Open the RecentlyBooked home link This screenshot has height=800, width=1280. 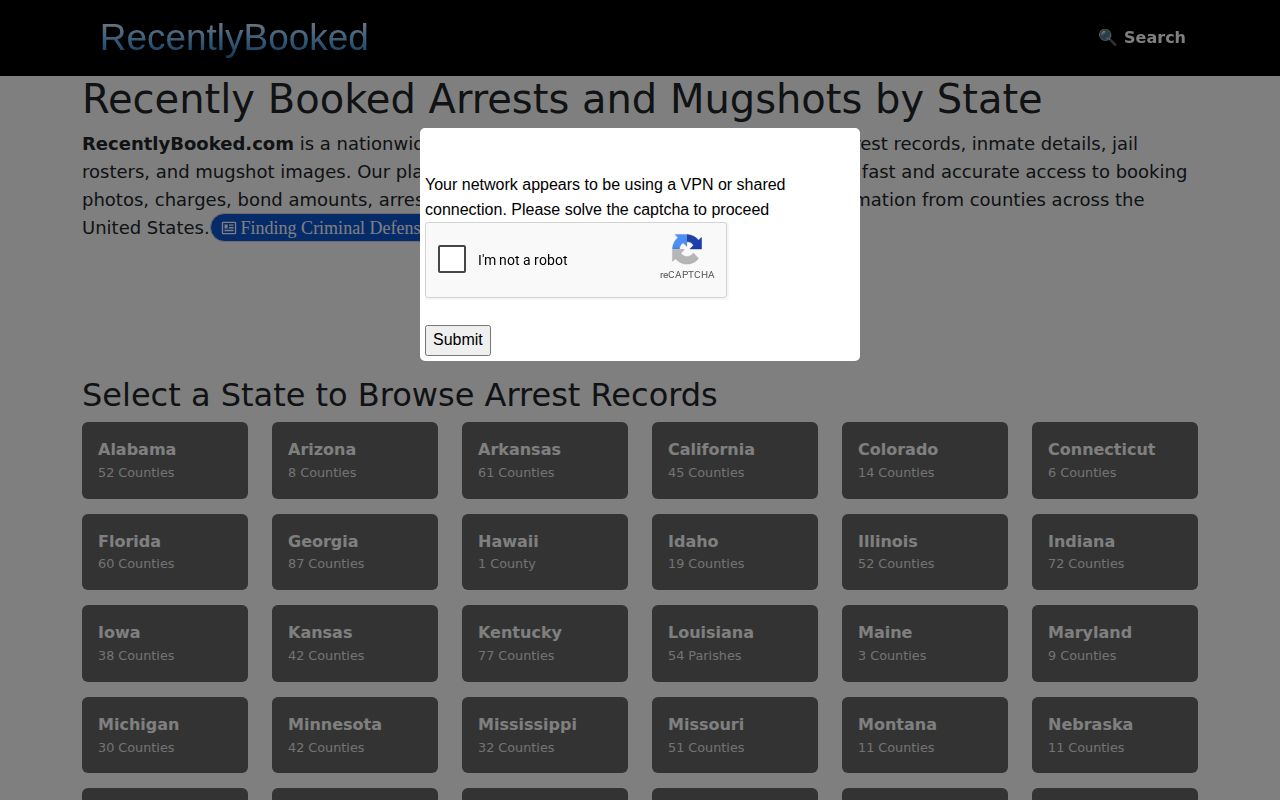point(234,37)
